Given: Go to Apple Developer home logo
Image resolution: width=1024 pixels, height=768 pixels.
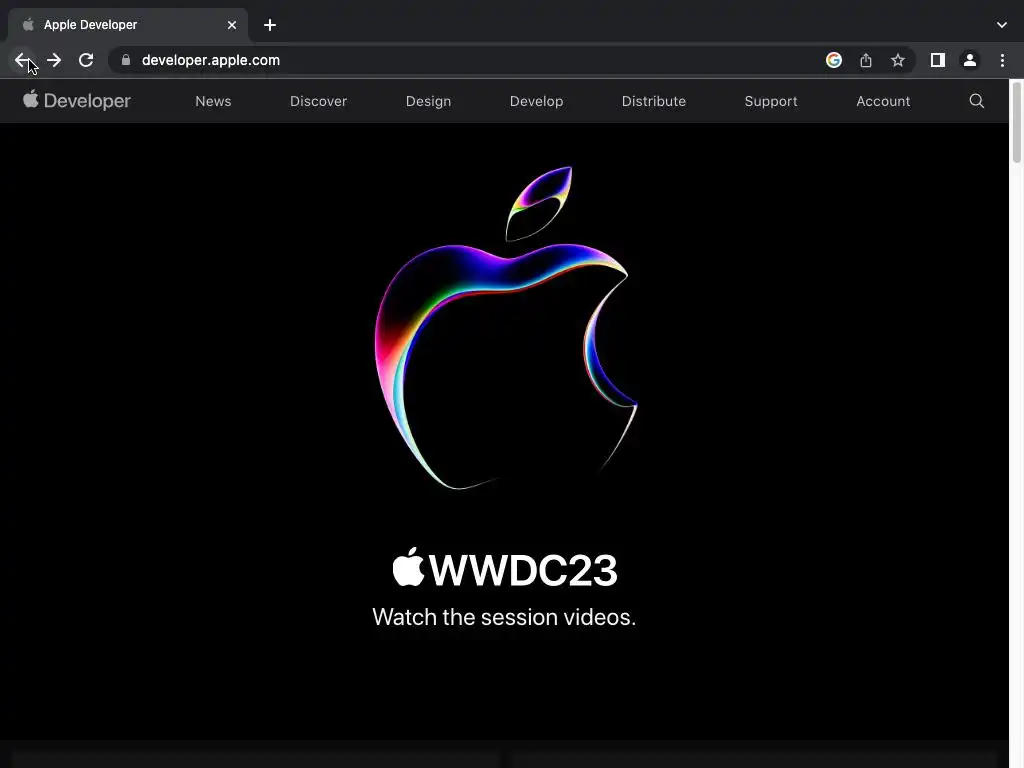Looking at the screenshot, I should pos(77,101).
